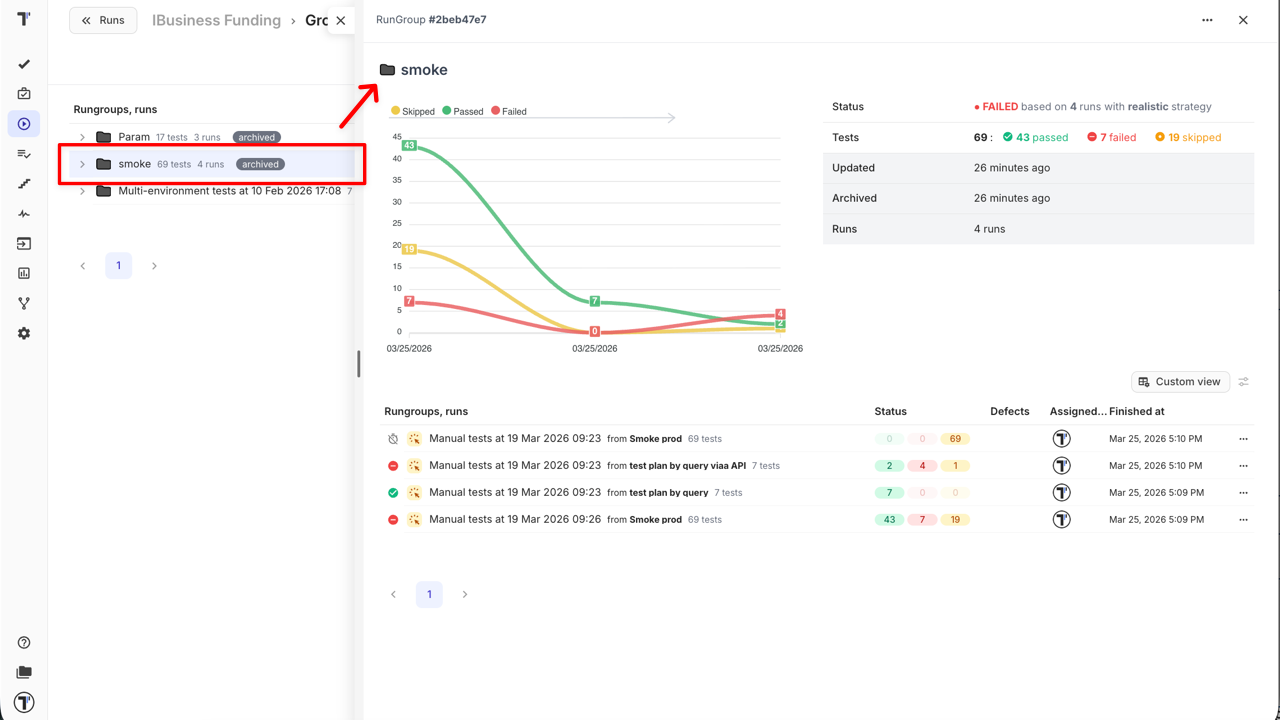The image size is (1280, 720).
Task: Open the Analytics pulse icon in the sidebar
Action: pyautogui.click(x=23, y=213)
